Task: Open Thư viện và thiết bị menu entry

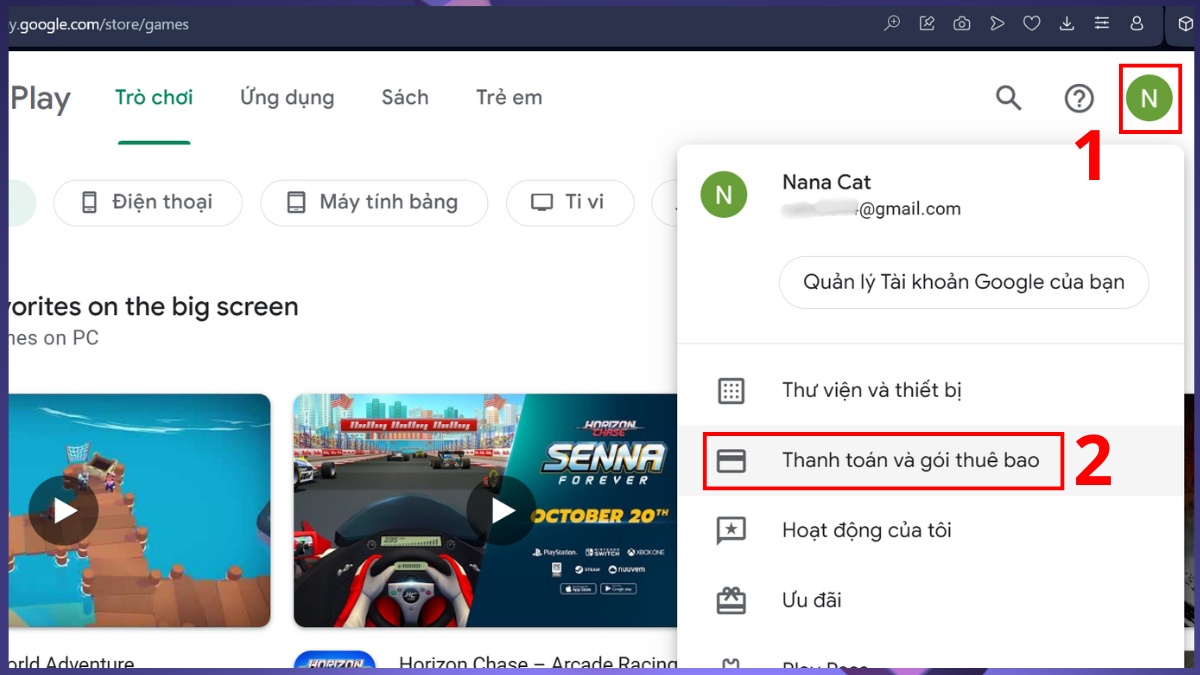Action: click(x=930, y=390)
